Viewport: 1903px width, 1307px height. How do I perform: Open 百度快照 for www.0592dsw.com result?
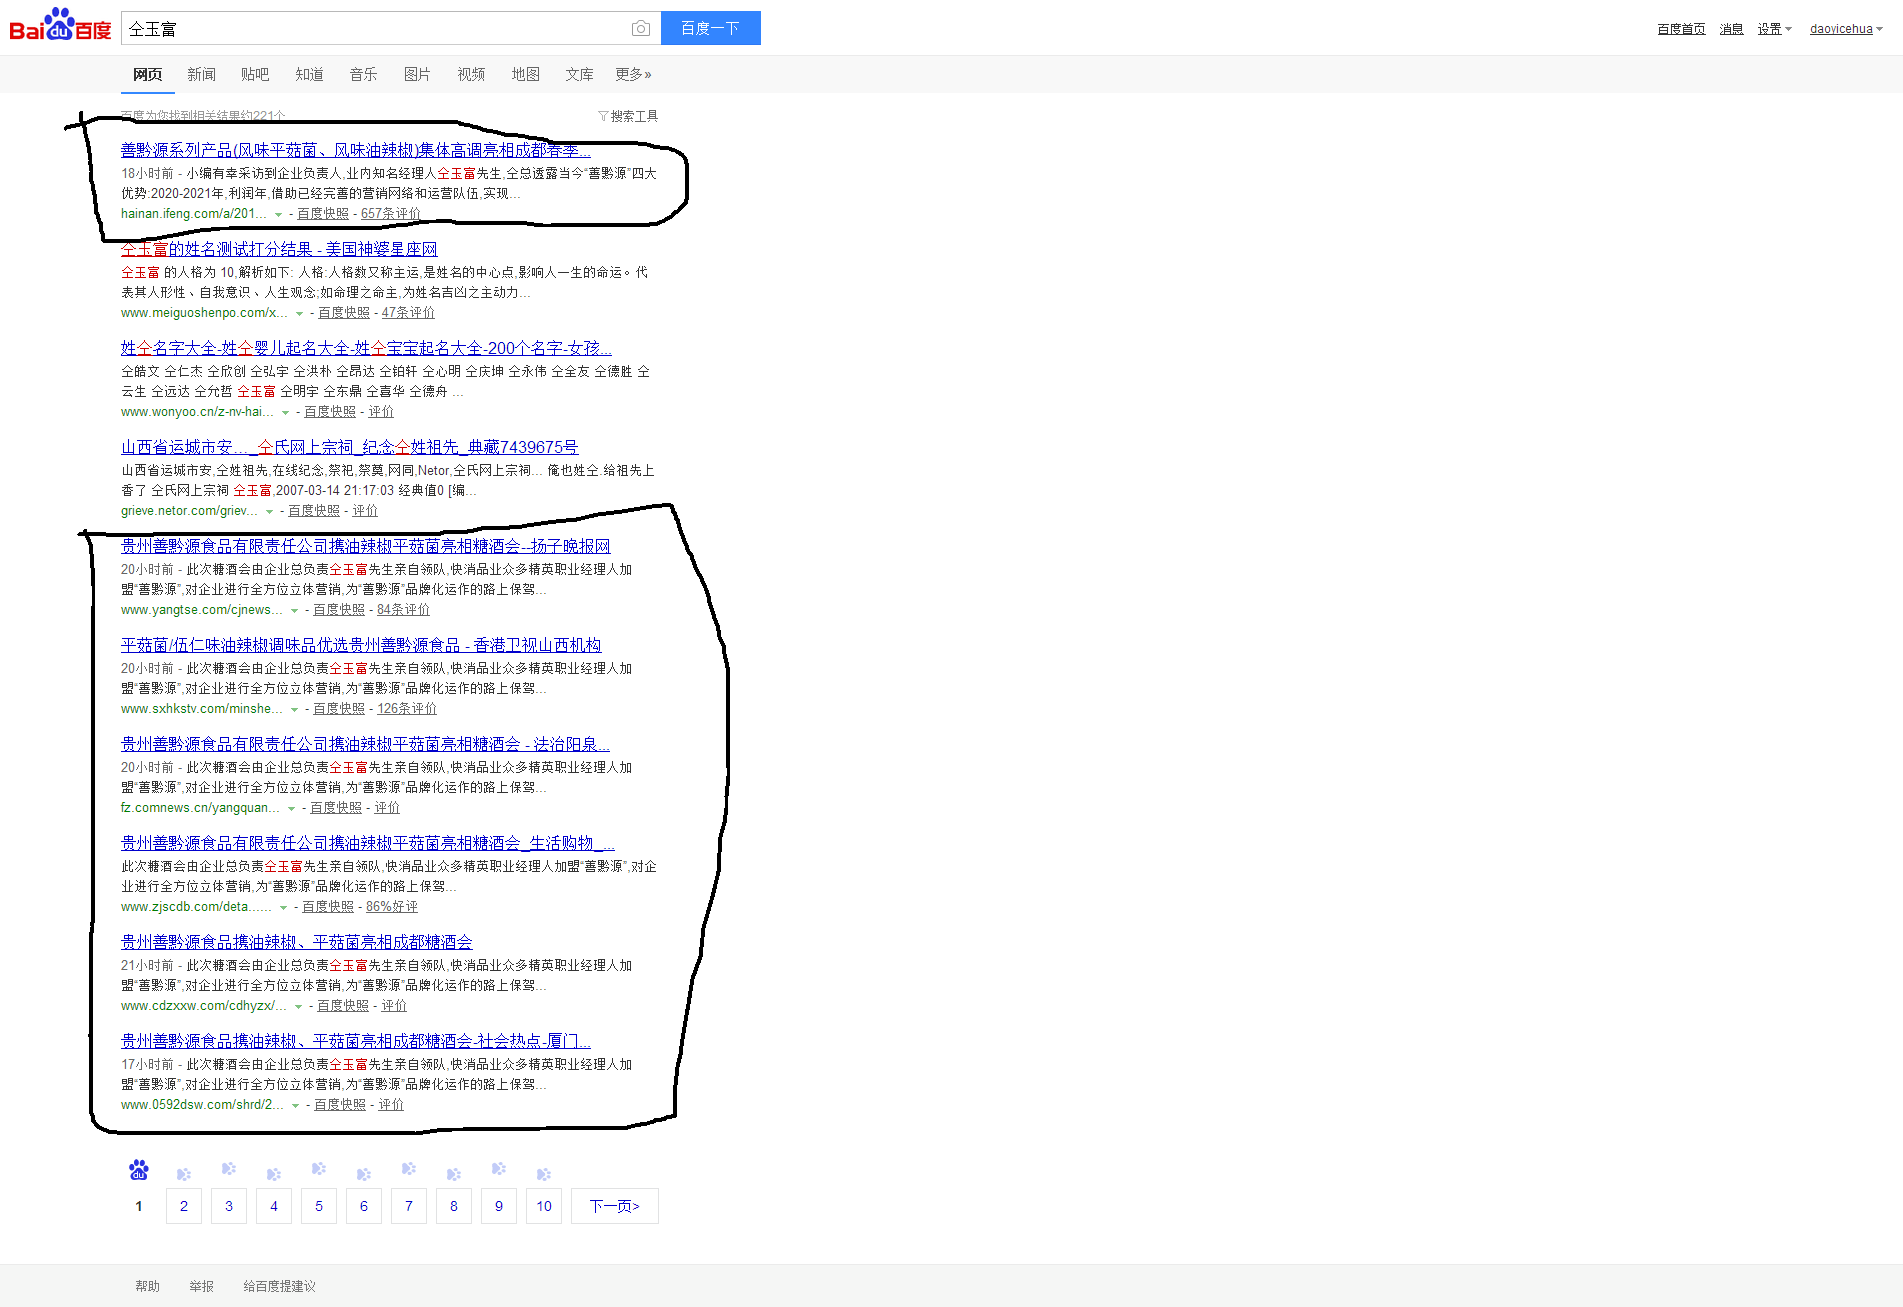tap(340, 1105)
